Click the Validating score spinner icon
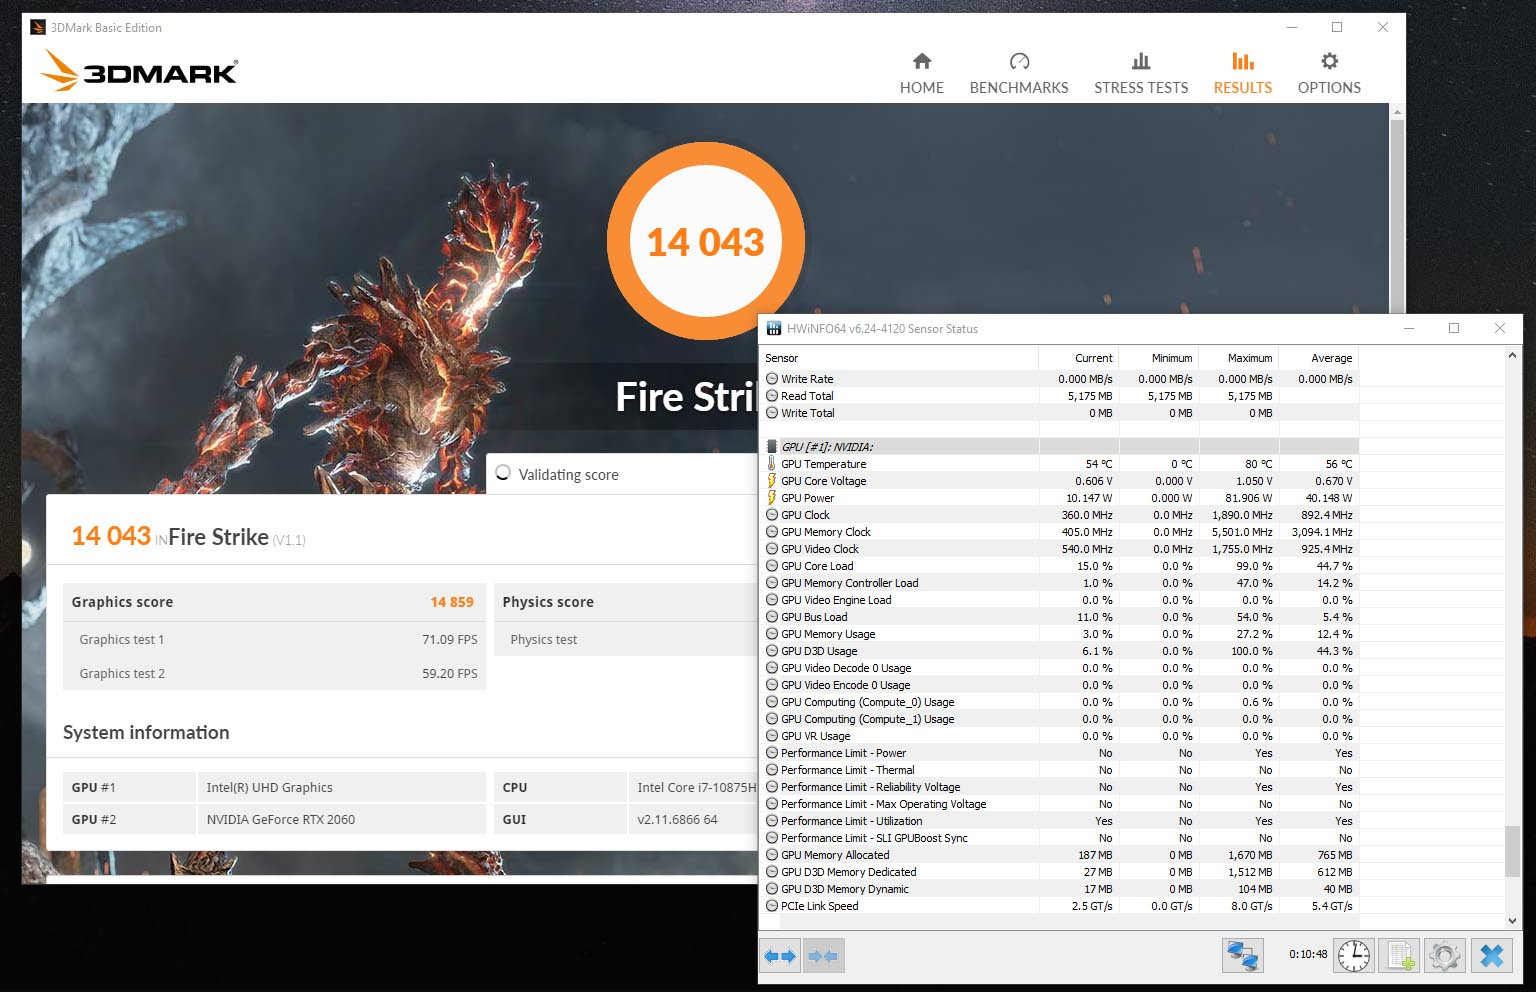The height and width of the screenshot is (992, 1536). pos(503,473)
